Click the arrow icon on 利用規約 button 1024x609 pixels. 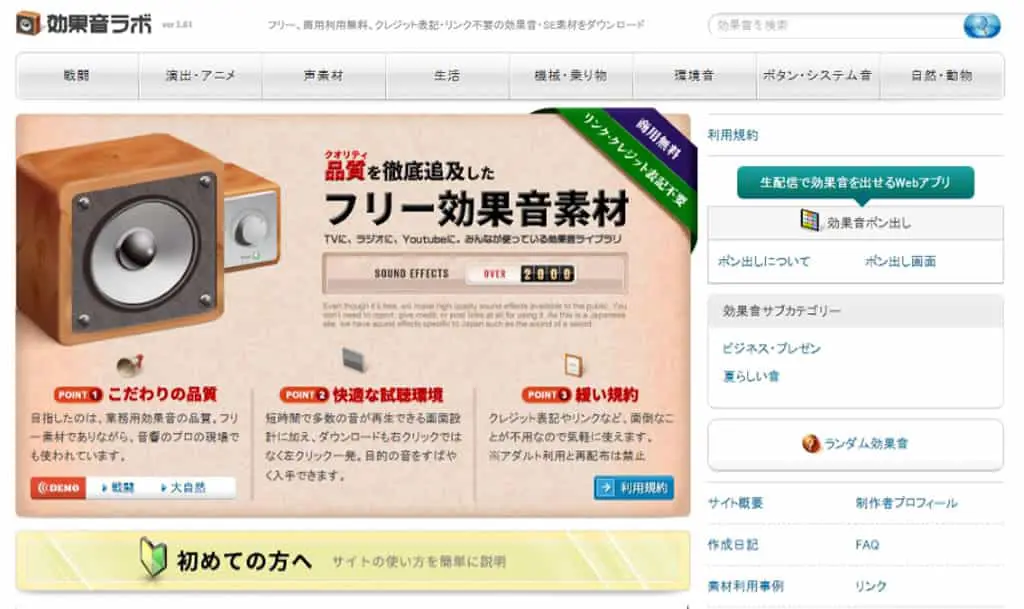click(605, 488)
